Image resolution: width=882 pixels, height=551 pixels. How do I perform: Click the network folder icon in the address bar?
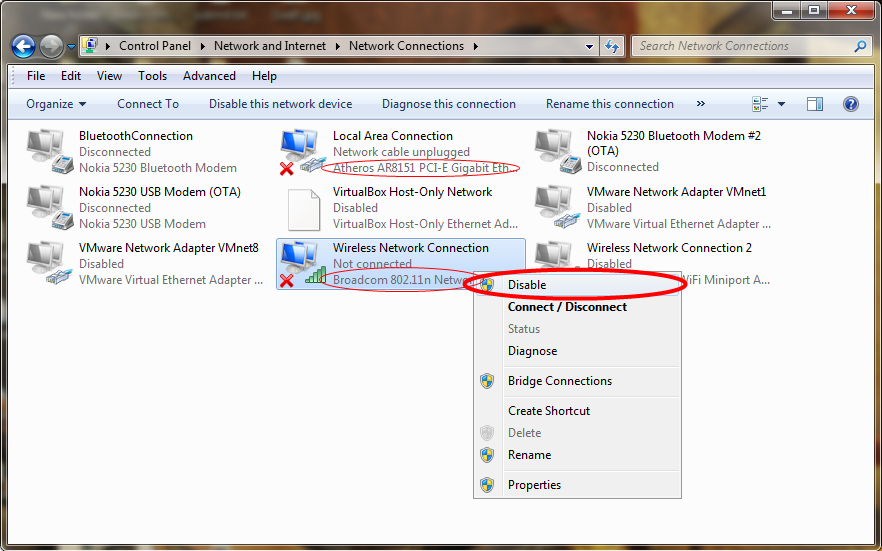[90, 46]
